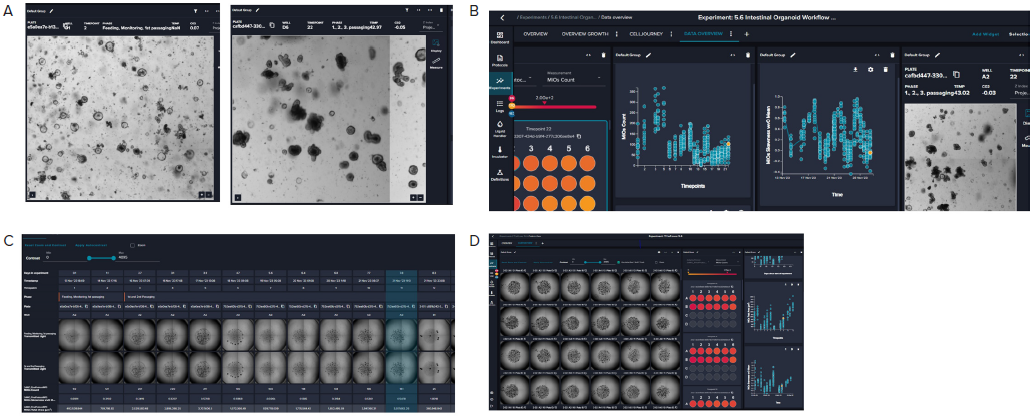Select the Measure tool beside D6 image

coord(437,63)
